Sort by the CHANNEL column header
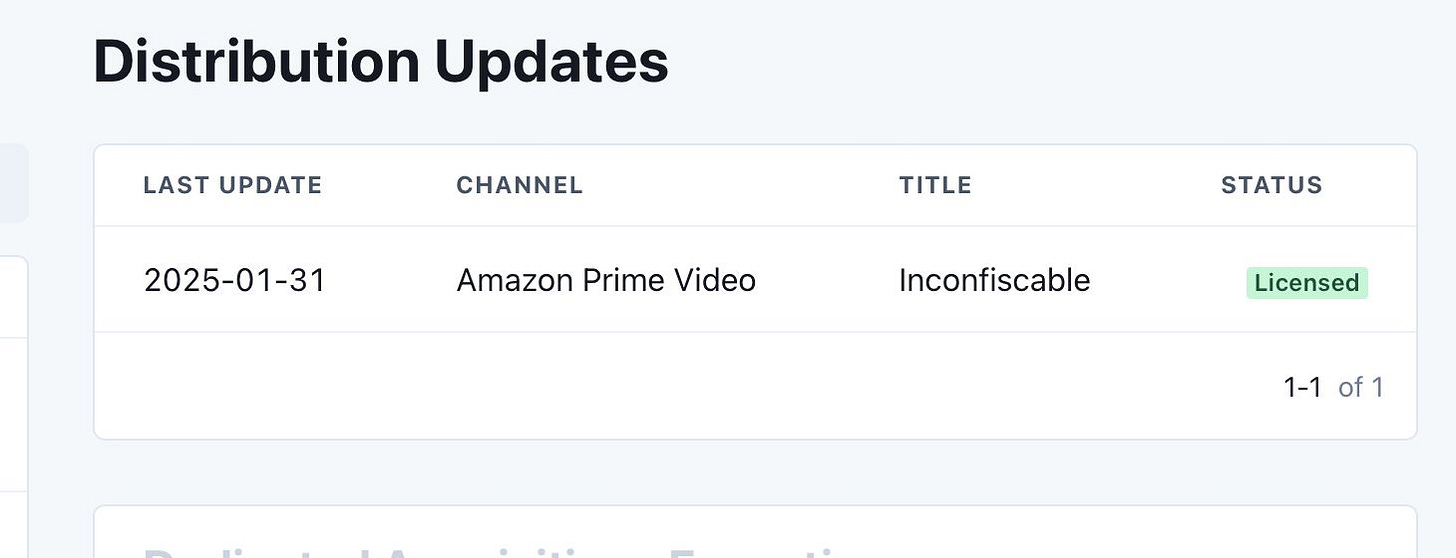 click(519, 185)
